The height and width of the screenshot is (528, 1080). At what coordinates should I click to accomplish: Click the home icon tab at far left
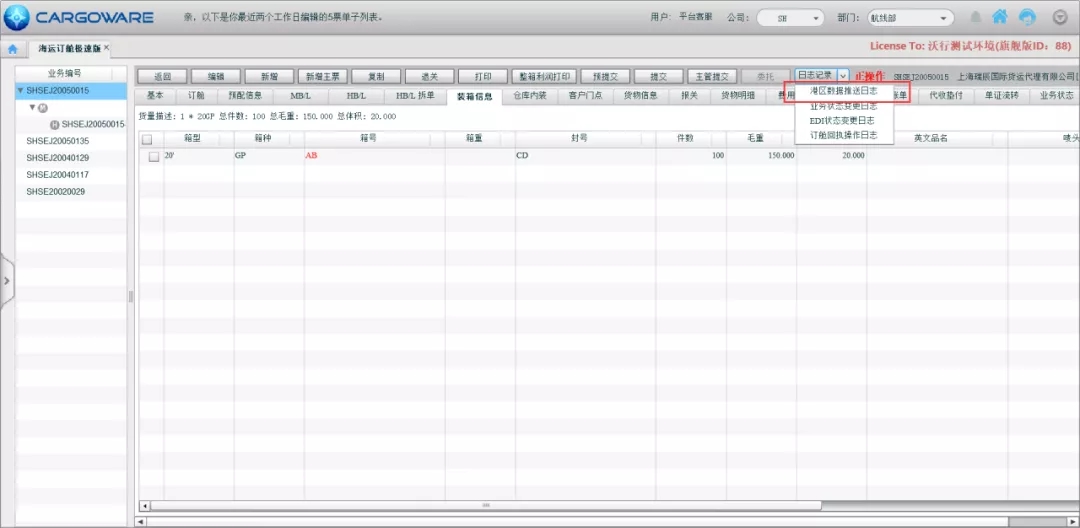click(x=12, y=49)
